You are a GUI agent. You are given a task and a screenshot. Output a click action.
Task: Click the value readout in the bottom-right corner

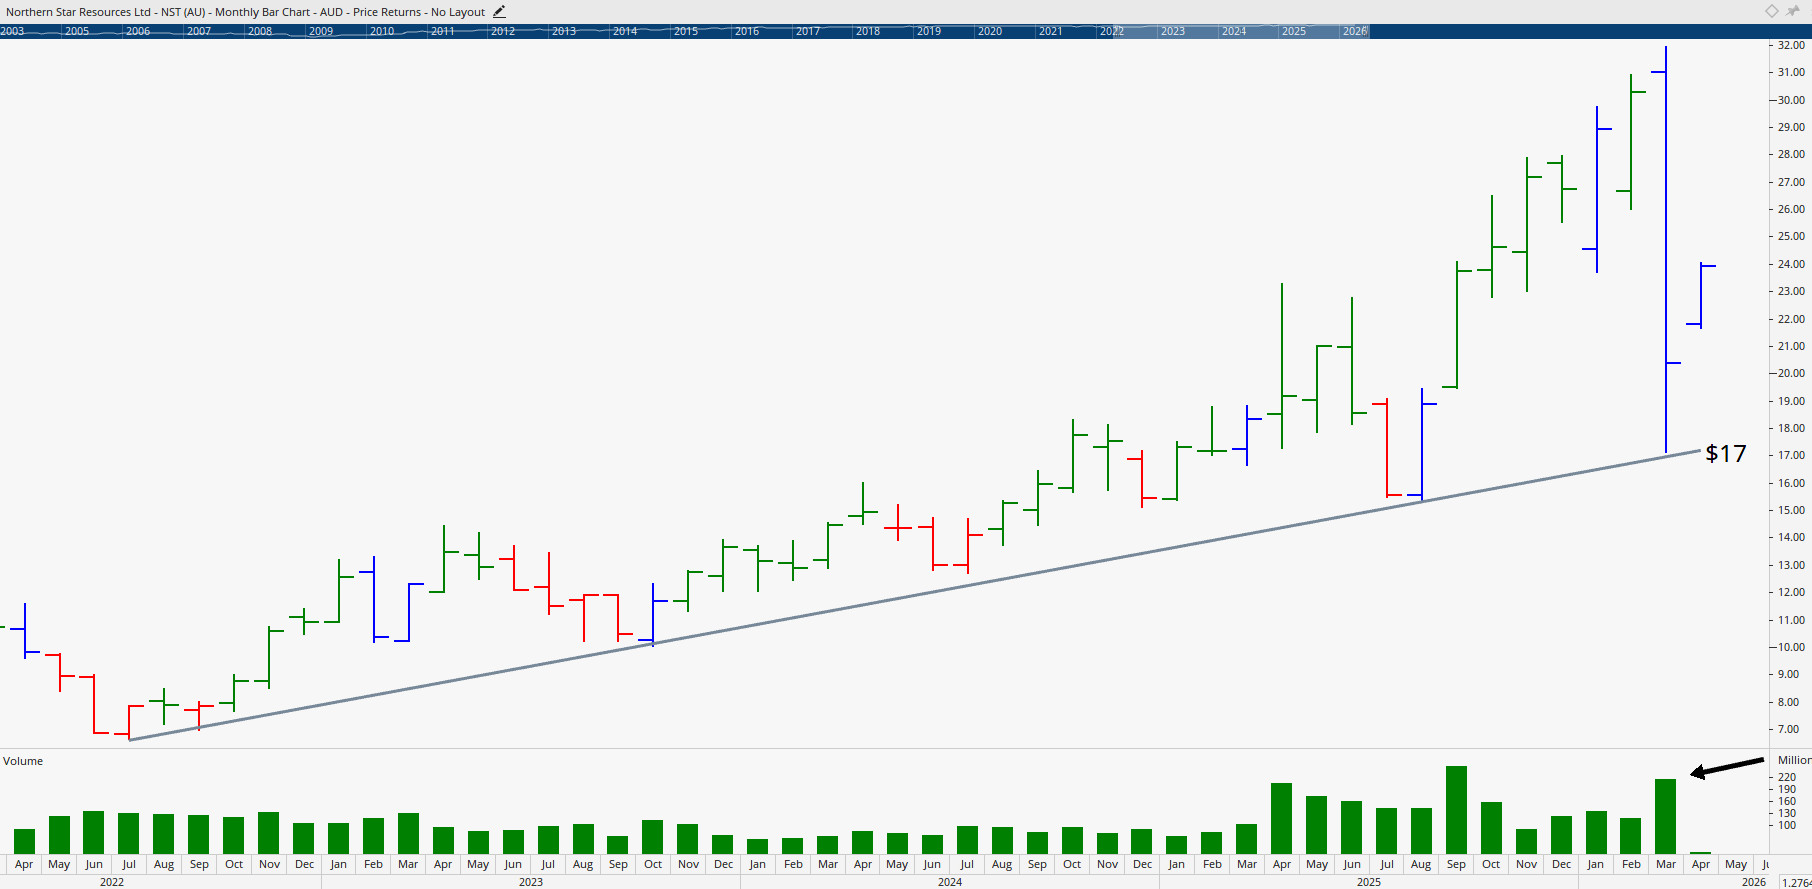pyautogui.click(x=1796, y=882)
